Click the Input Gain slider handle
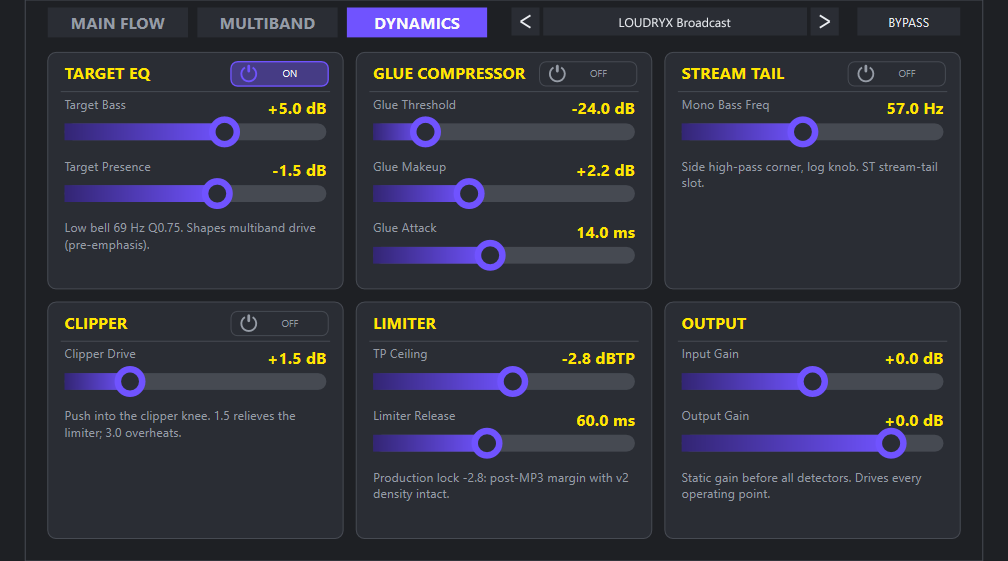1008x561 pixels. point(813,382)
